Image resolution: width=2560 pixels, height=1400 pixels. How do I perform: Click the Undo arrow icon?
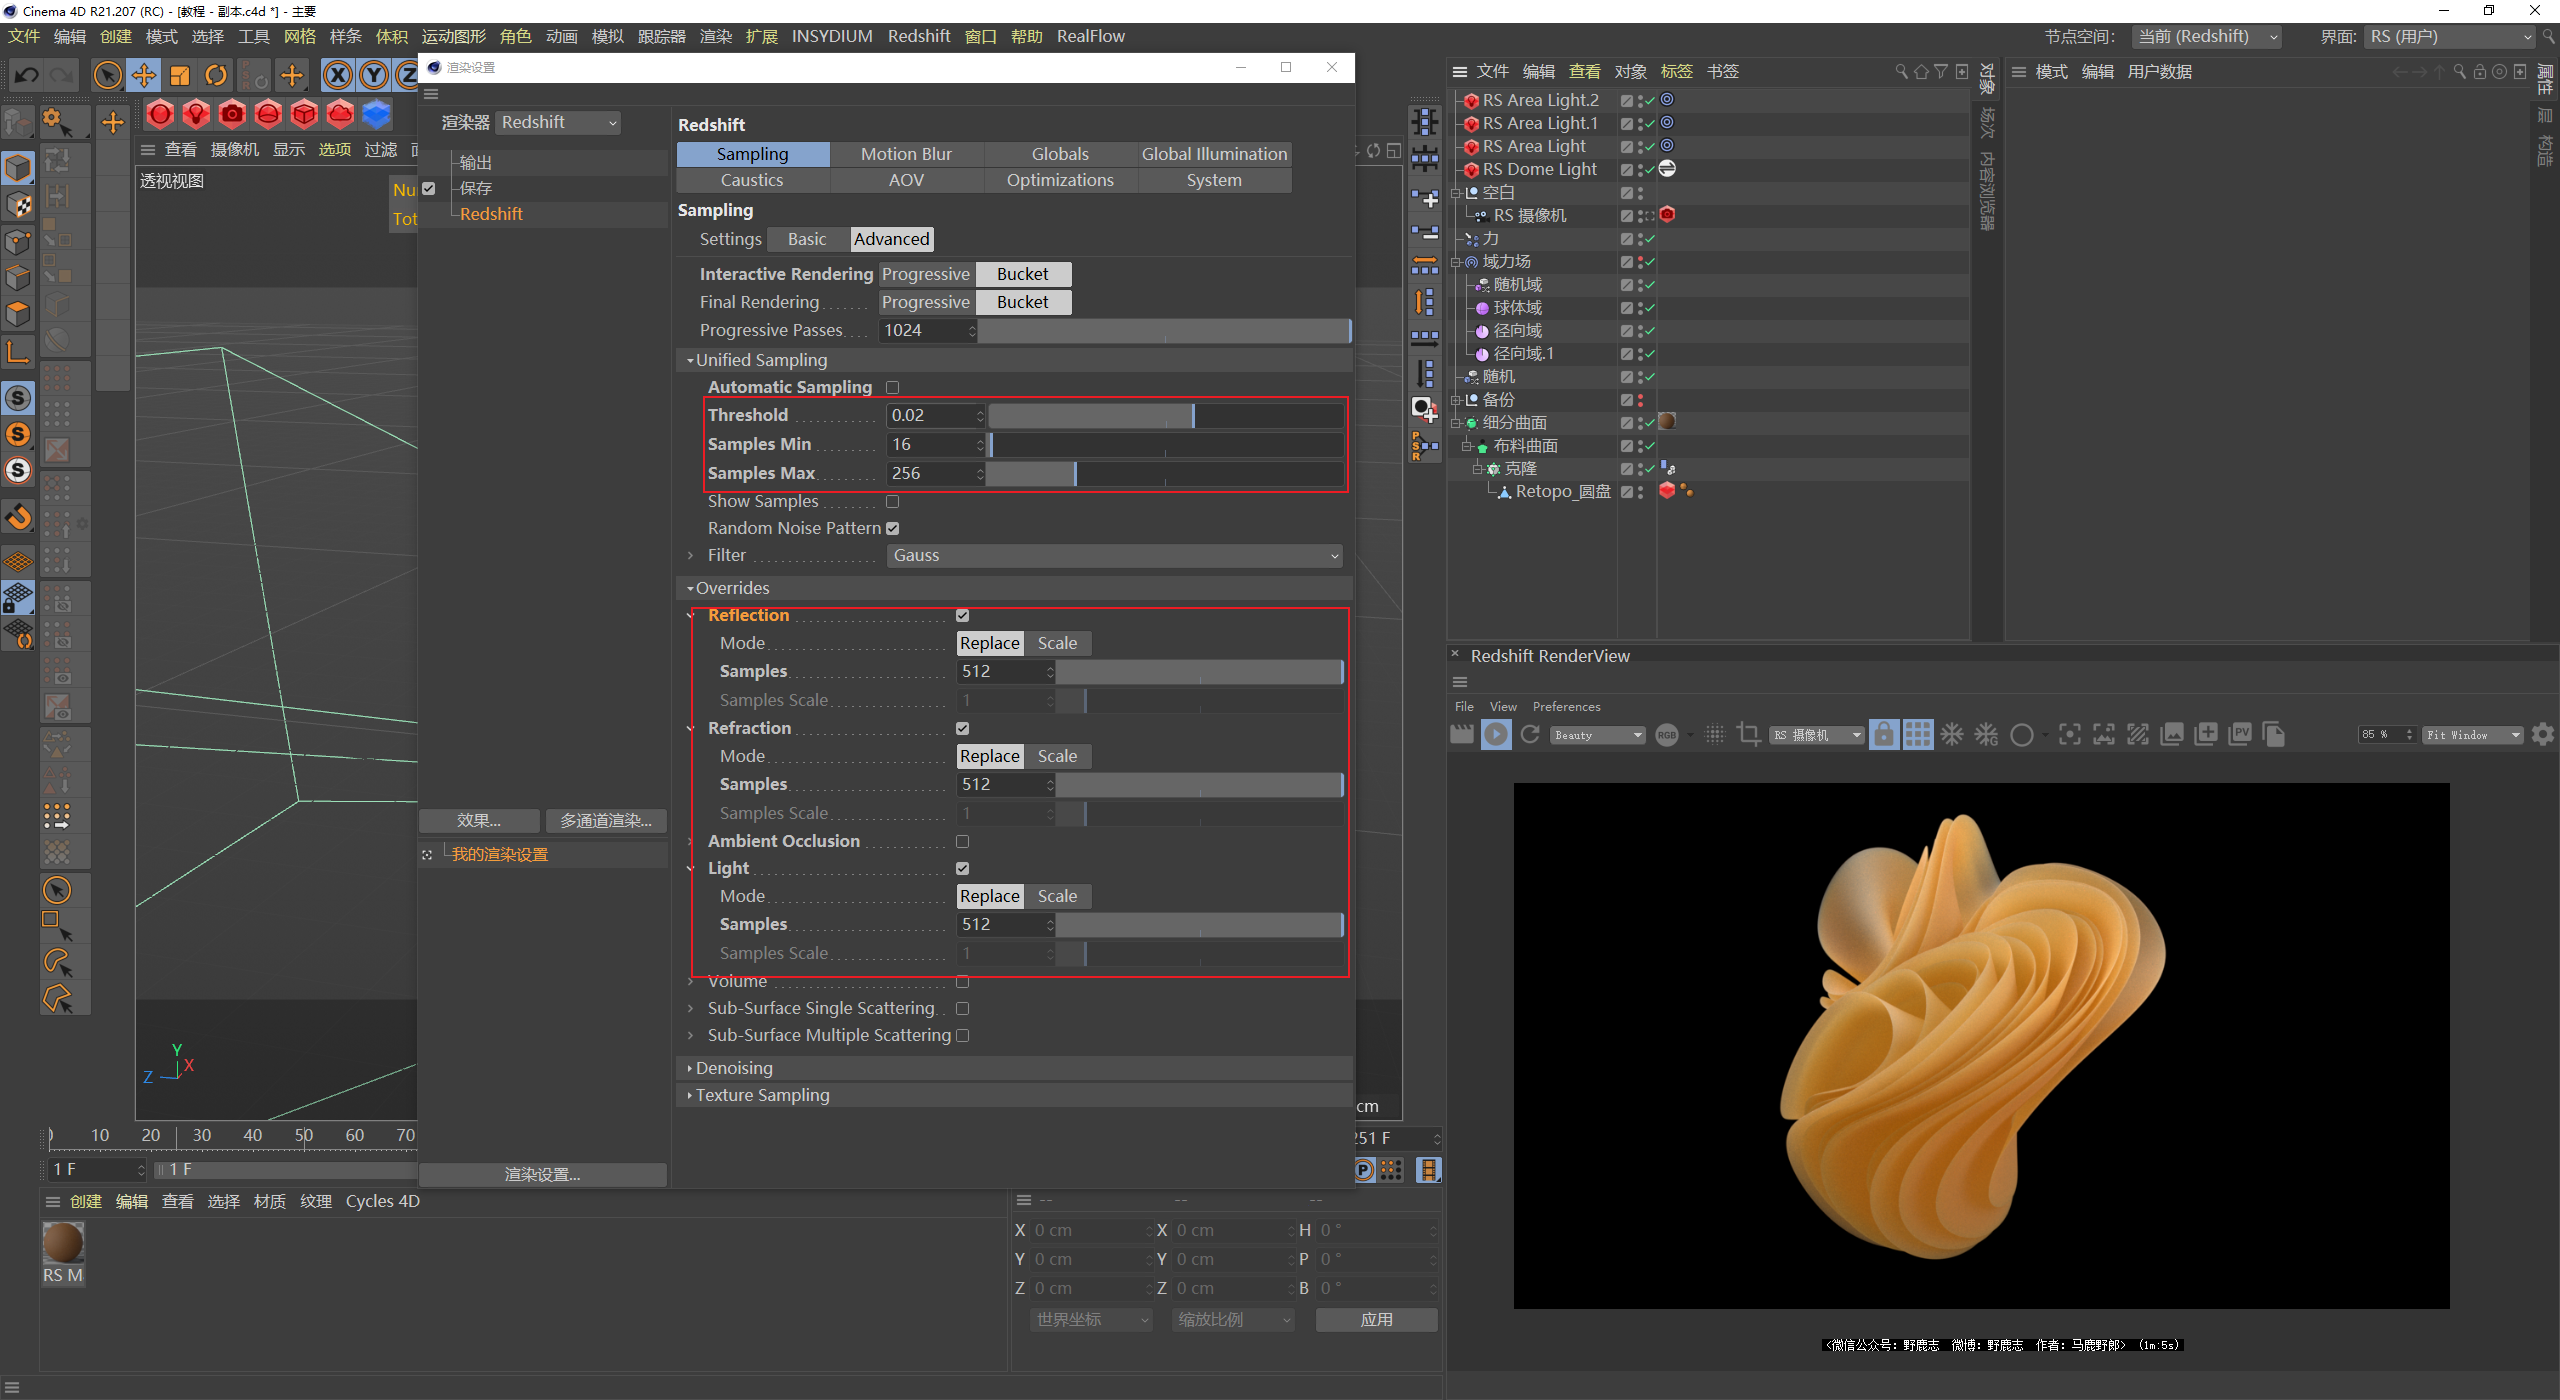coord(27,75)
